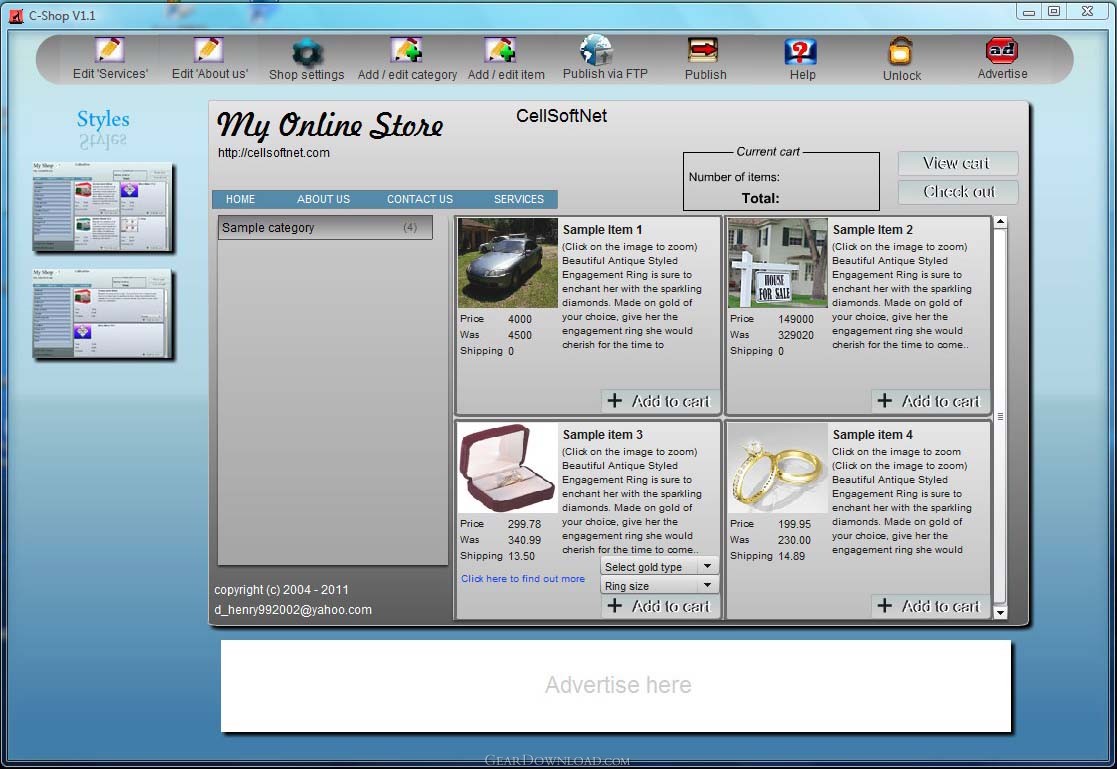
Task: Open Shop settings gear icon
Action: pos(306,52)
